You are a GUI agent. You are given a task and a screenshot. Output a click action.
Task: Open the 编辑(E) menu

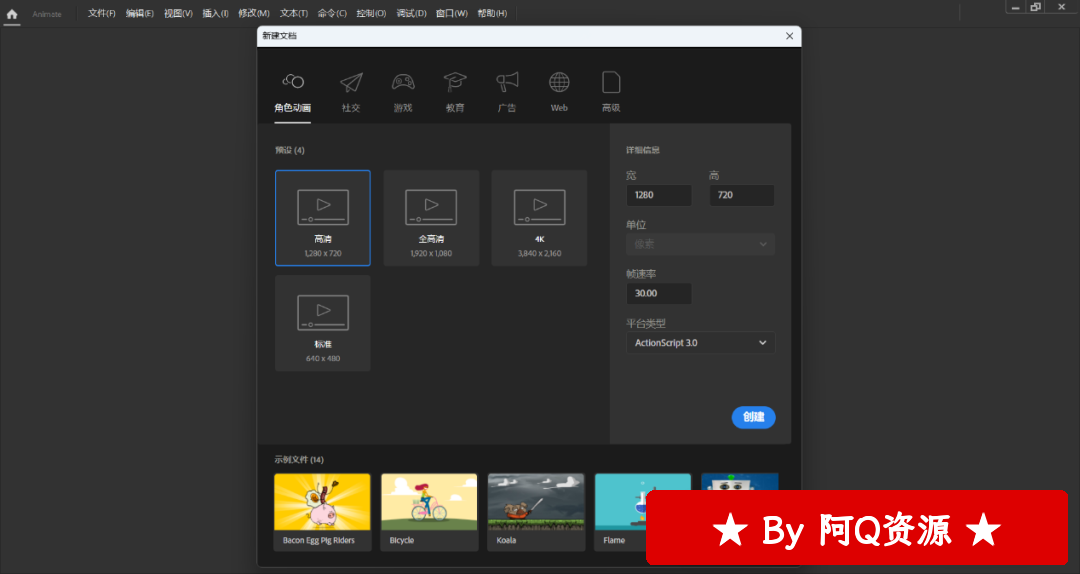139,13
